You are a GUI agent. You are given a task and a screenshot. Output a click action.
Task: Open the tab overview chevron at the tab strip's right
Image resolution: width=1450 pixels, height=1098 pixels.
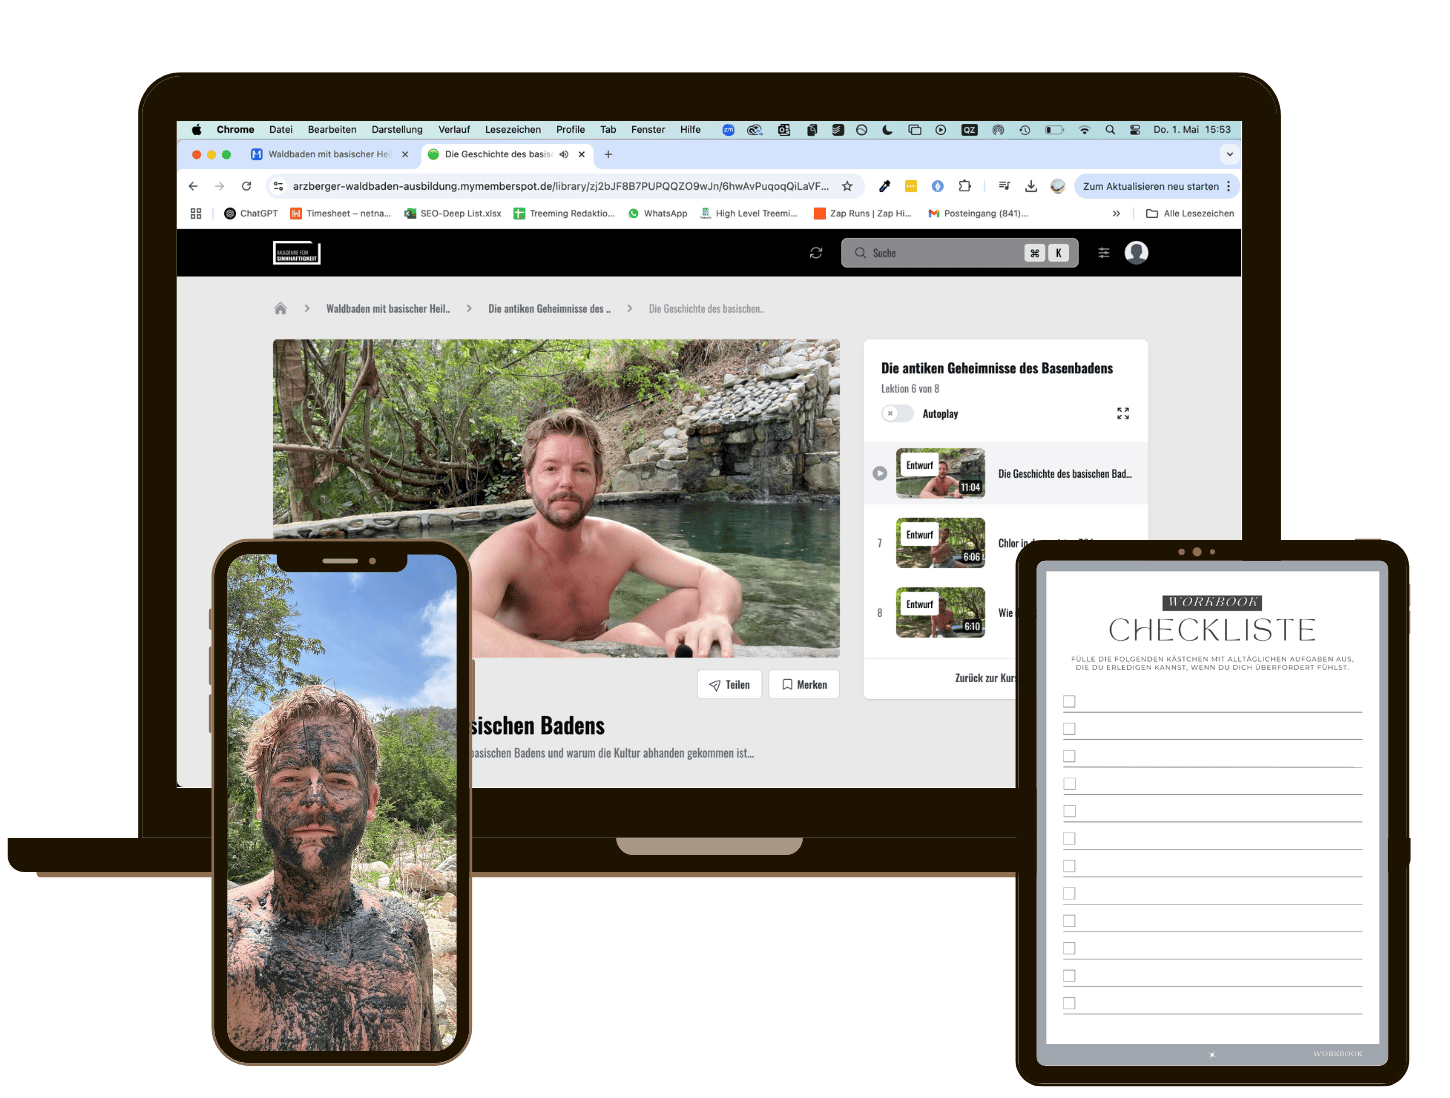(1229, 154)
